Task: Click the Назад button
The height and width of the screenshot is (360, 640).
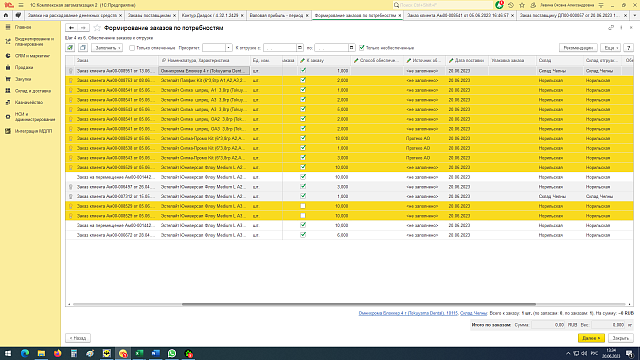Action: (78, 338)
